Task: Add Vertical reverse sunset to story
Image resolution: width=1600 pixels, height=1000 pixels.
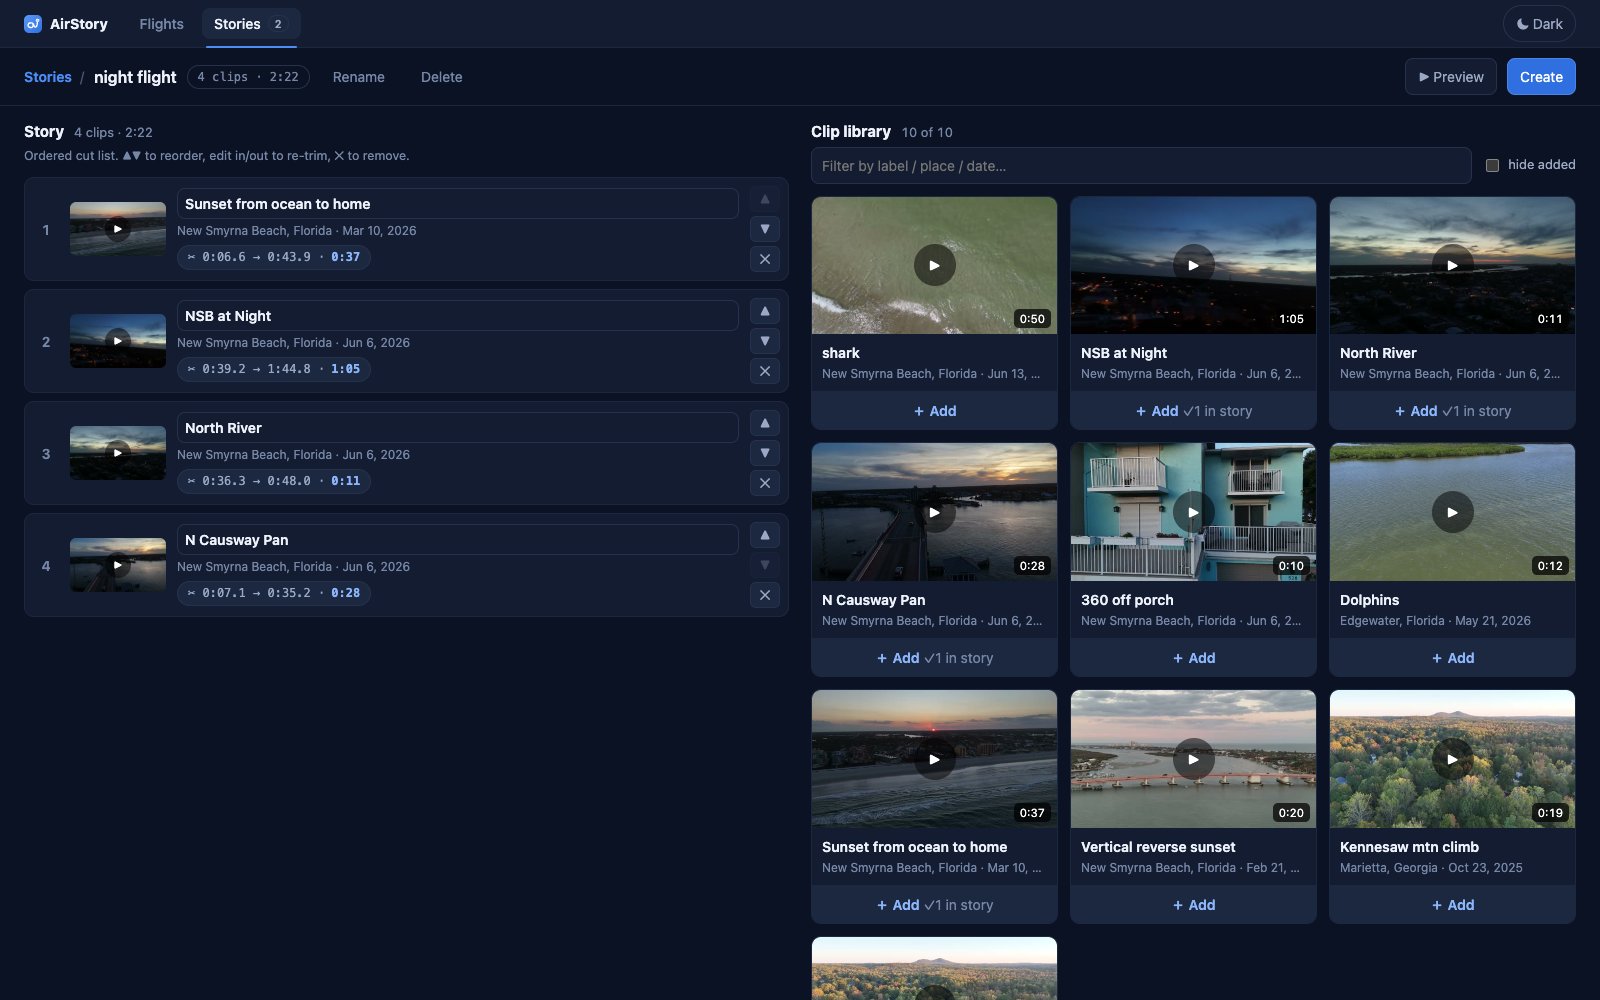Action: [x=1193, y=905]
